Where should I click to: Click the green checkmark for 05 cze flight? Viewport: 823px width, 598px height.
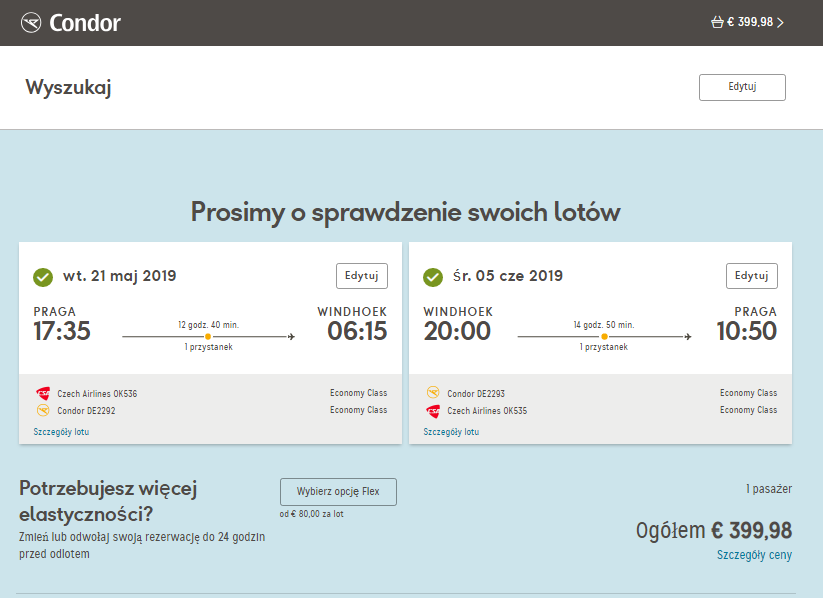(x=433, y=277)
